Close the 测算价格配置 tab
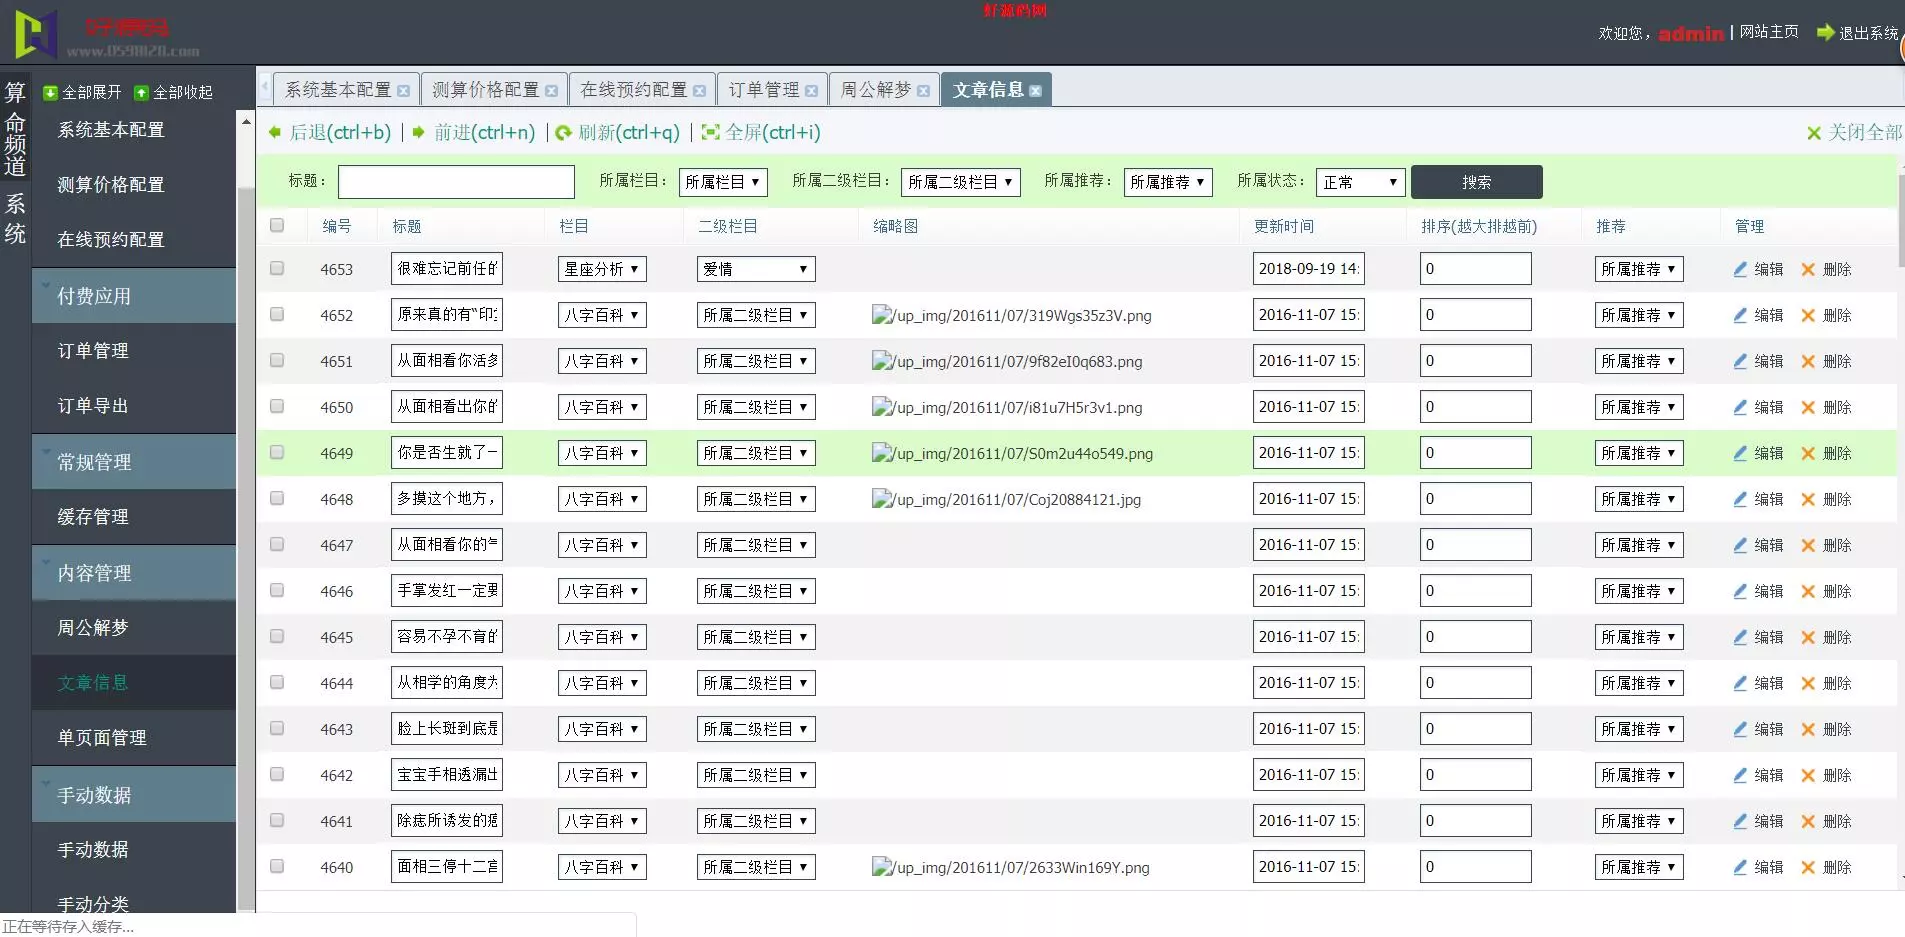 pyautogui.click(x=551, y=91)
